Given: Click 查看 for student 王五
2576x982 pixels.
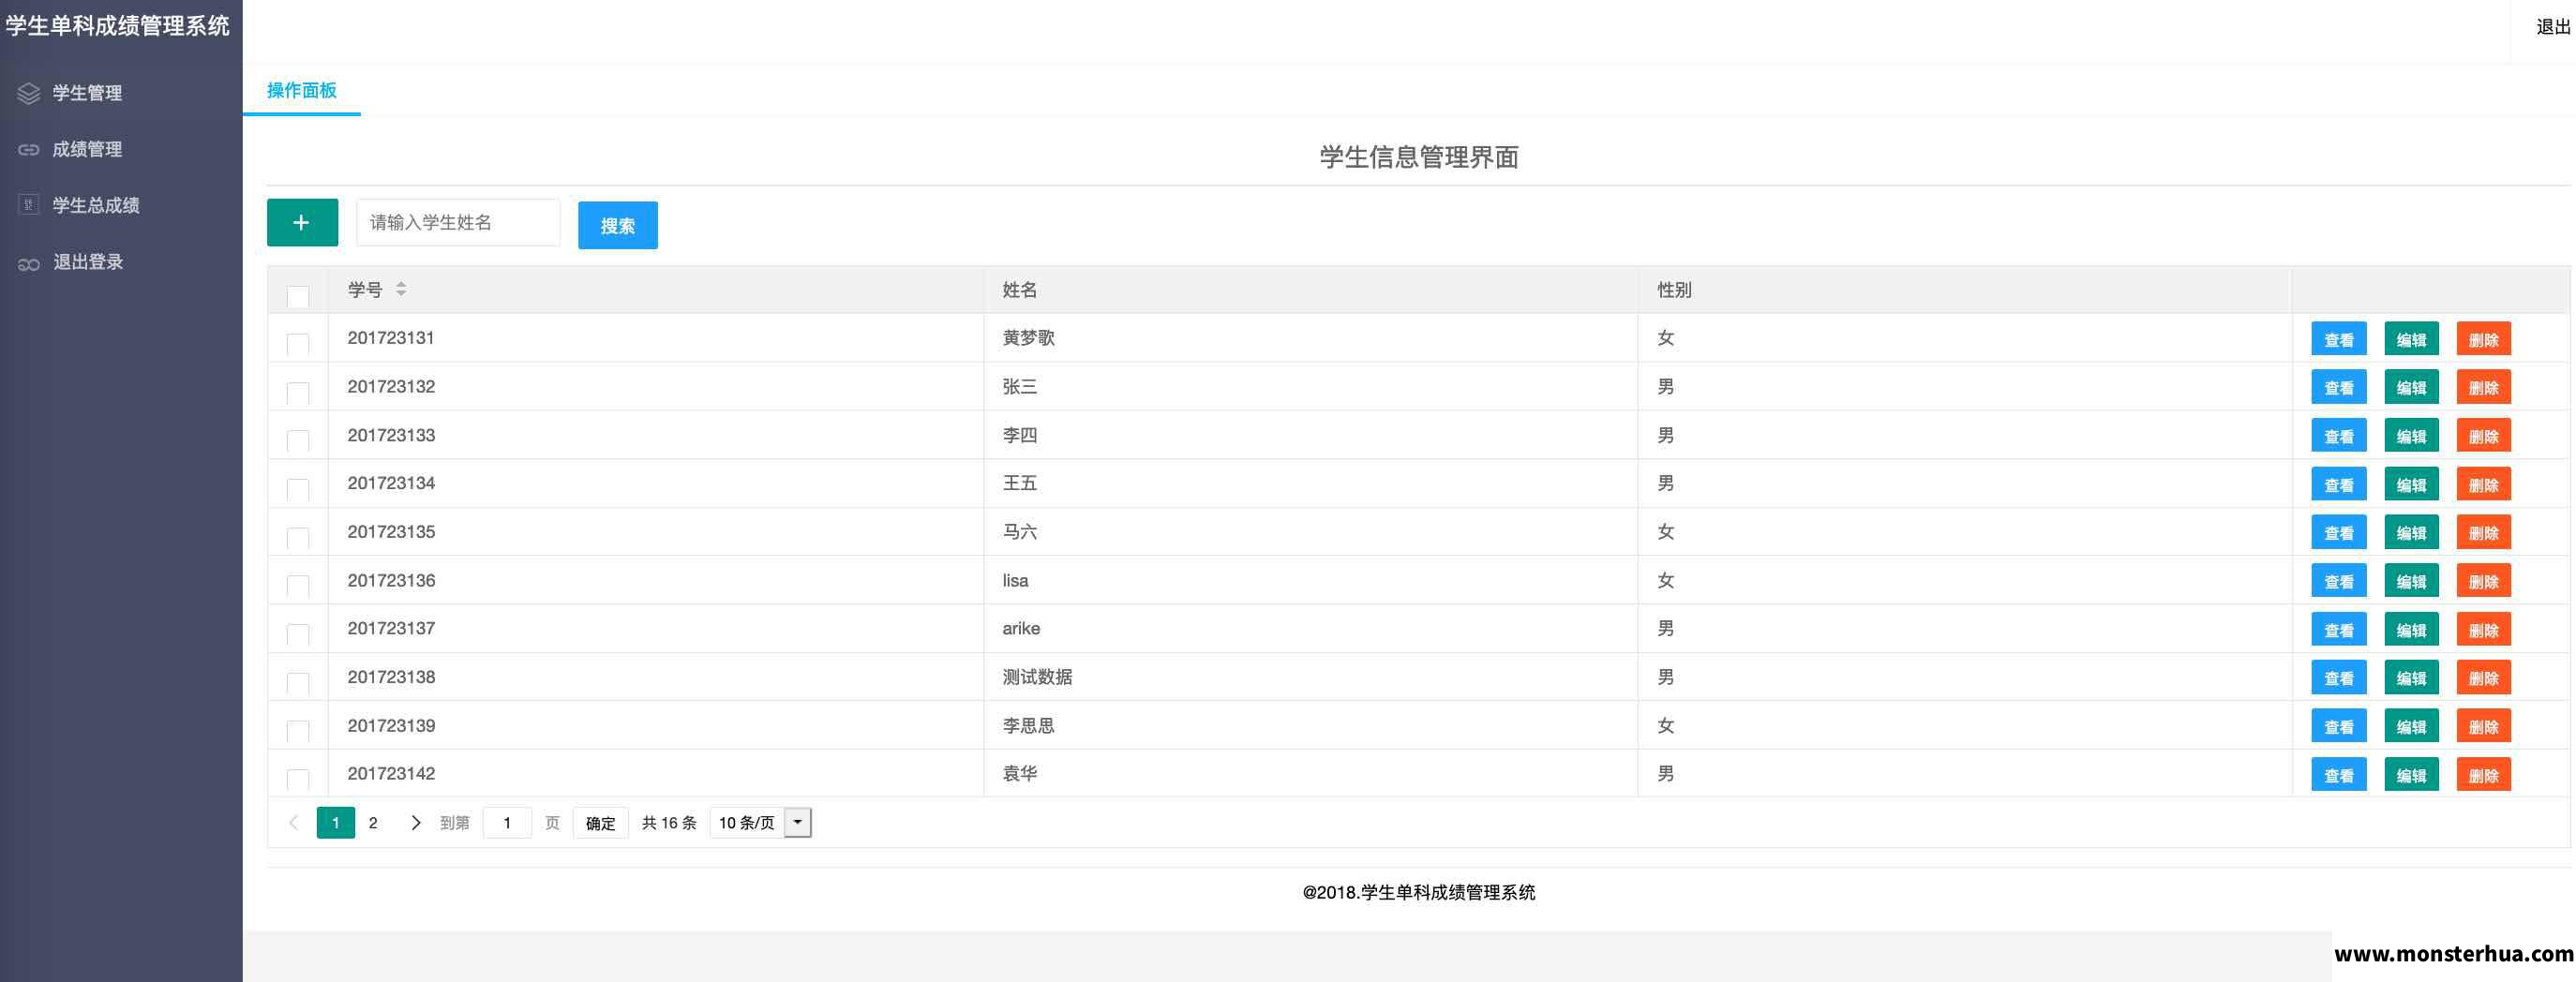Looking at the screenshot, I should (x=2339, y=485).
